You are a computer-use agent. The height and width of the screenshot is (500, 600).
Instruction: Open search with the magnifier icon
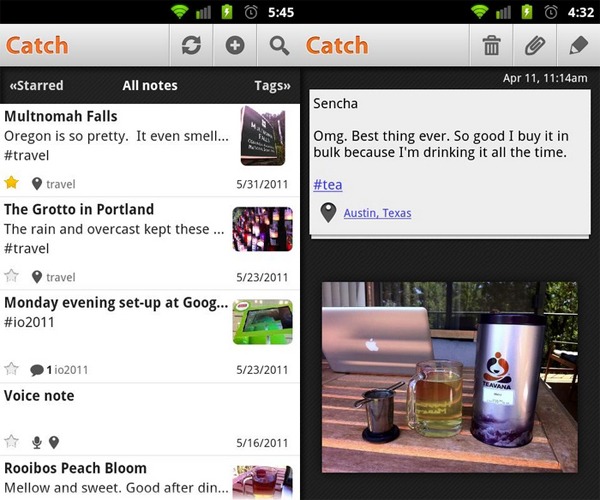tap(279, 46)
